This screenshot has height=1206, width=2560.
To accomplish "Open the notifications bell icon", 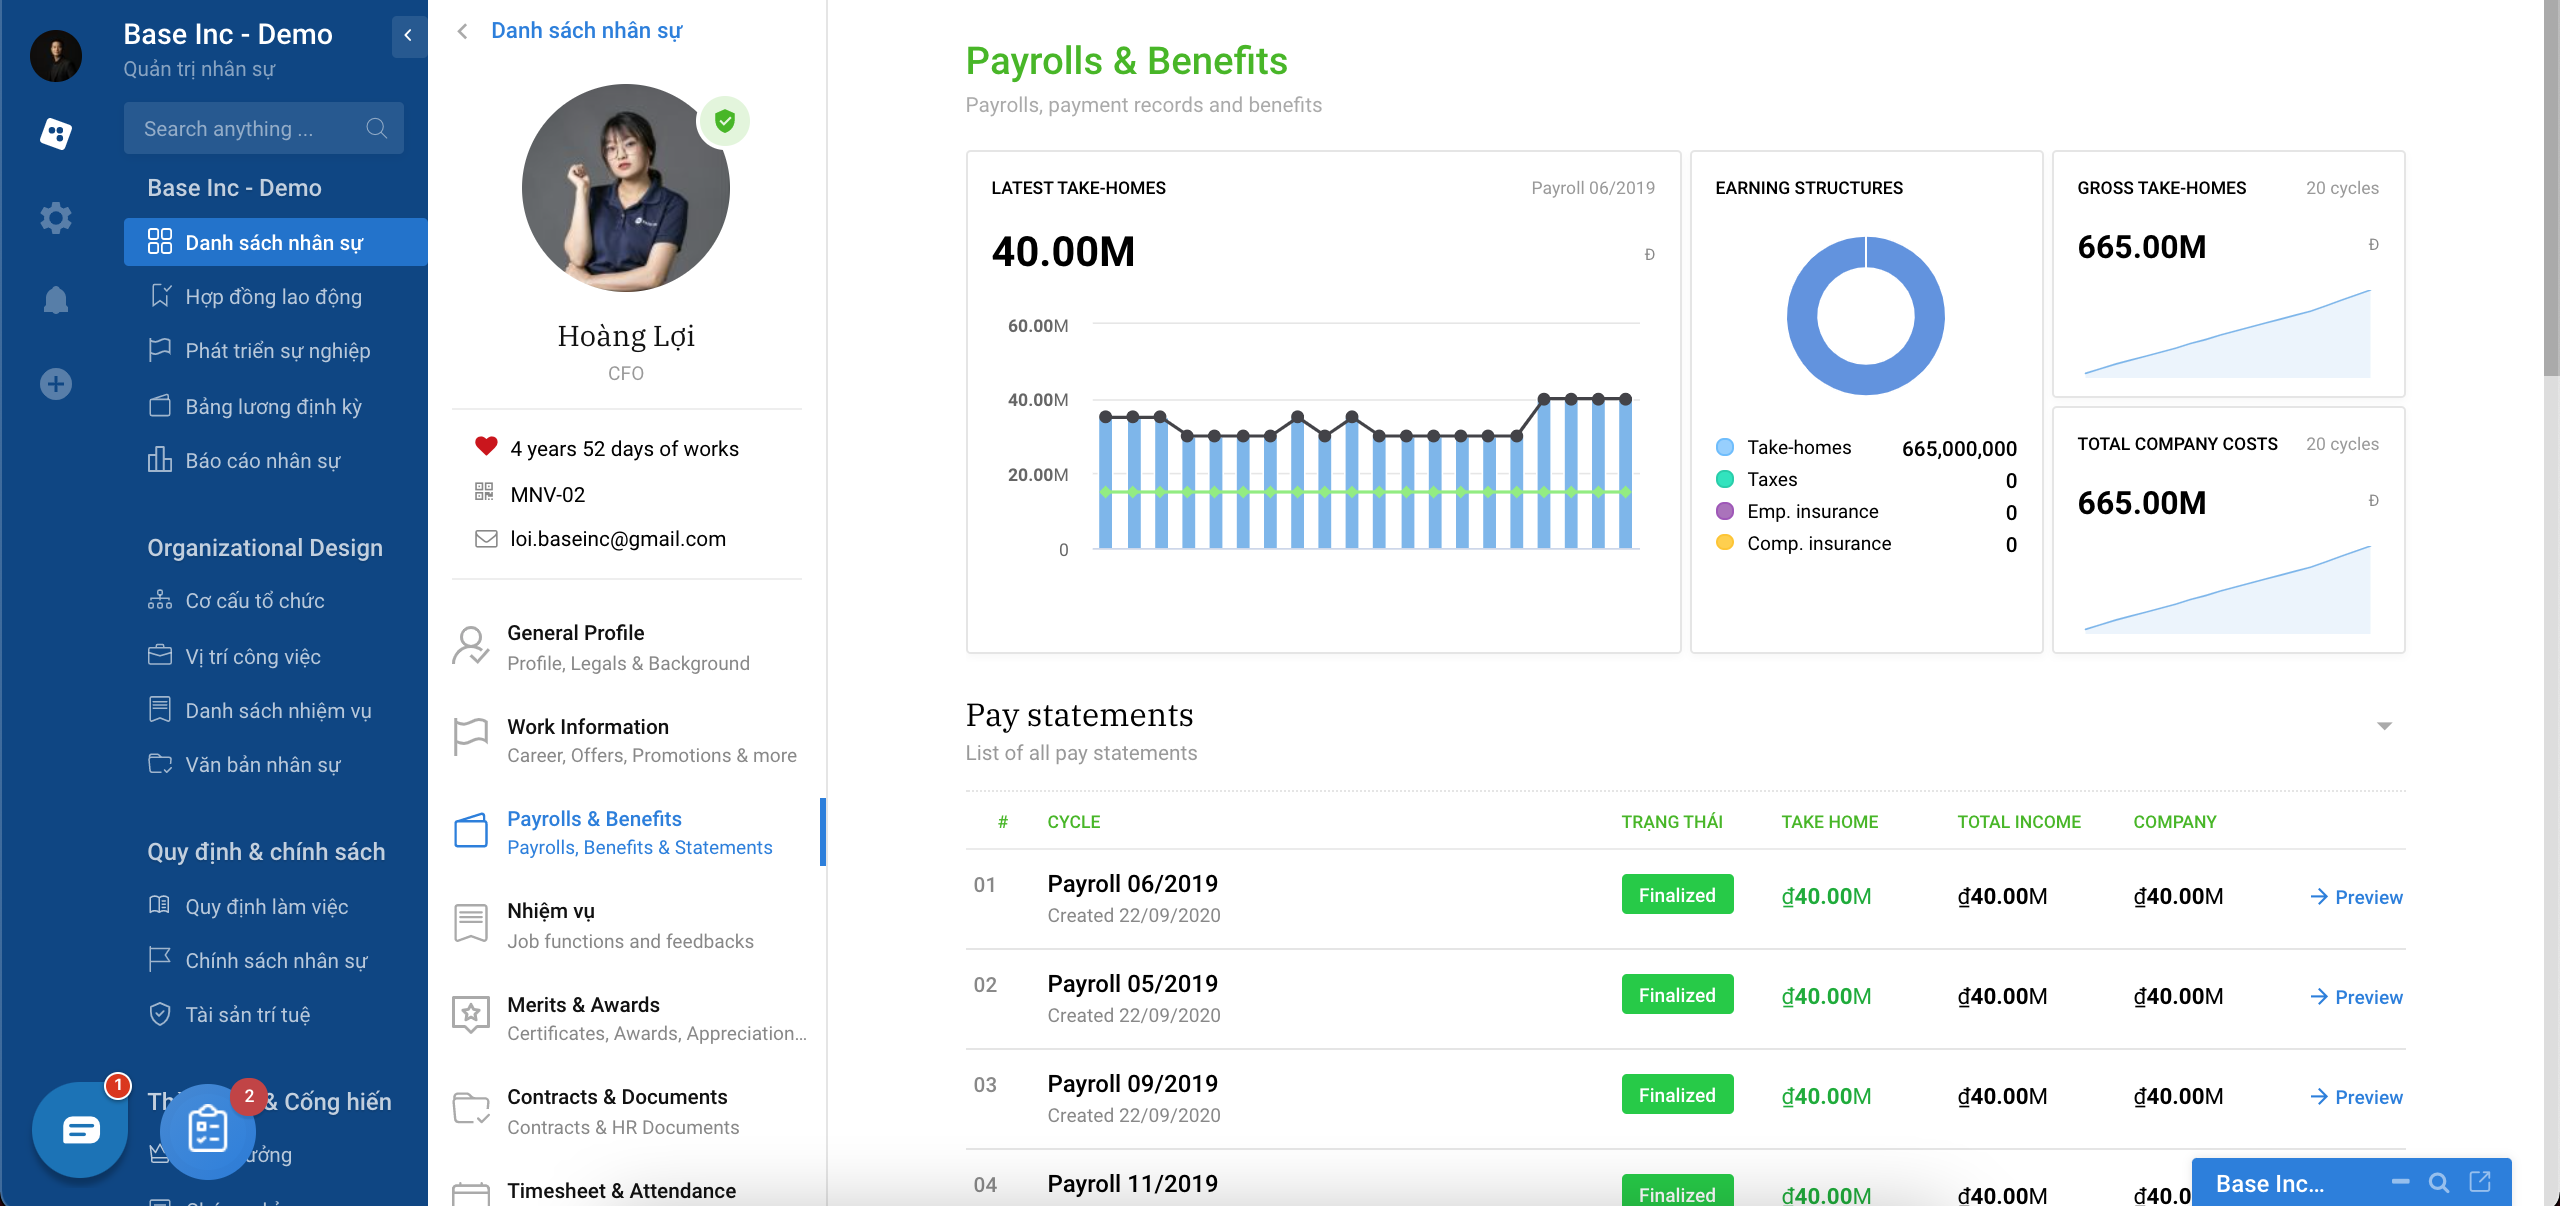I will click(x=56, y=300).
